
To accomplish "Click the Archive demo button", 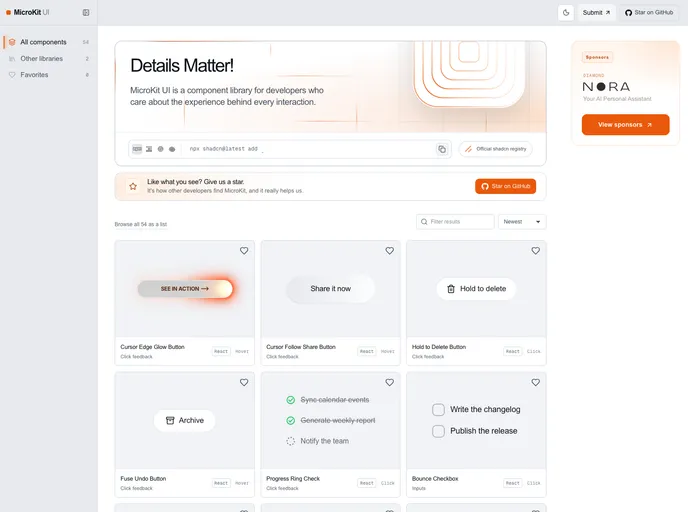I will [x=184, y=420].
